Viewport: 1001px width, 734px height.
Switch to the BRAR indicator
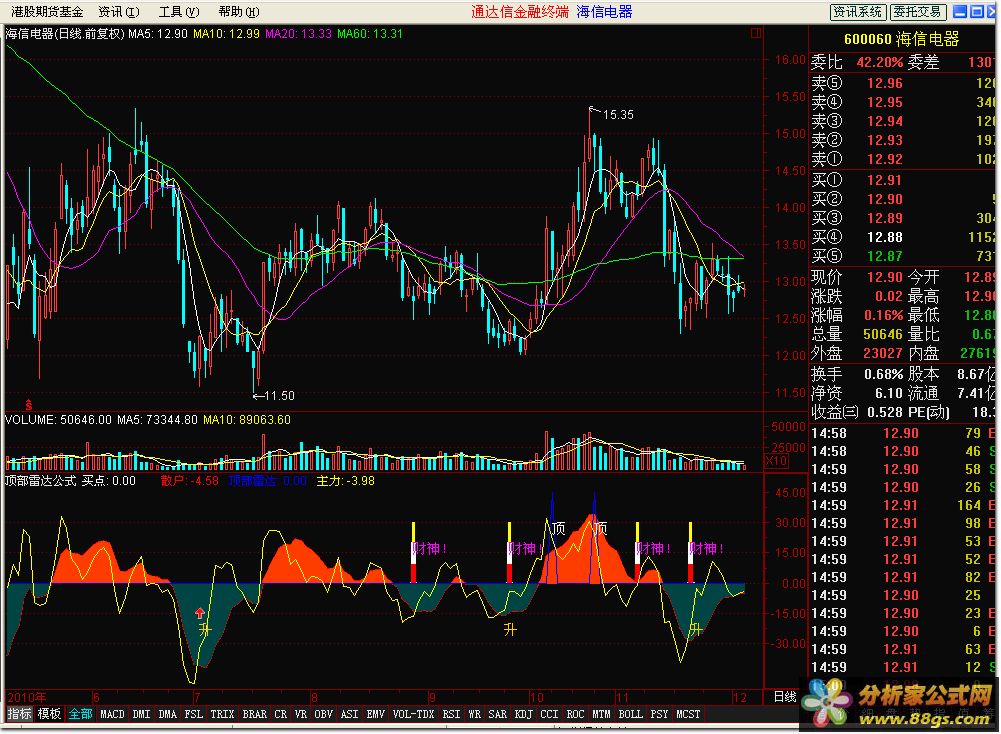[255, 714]
